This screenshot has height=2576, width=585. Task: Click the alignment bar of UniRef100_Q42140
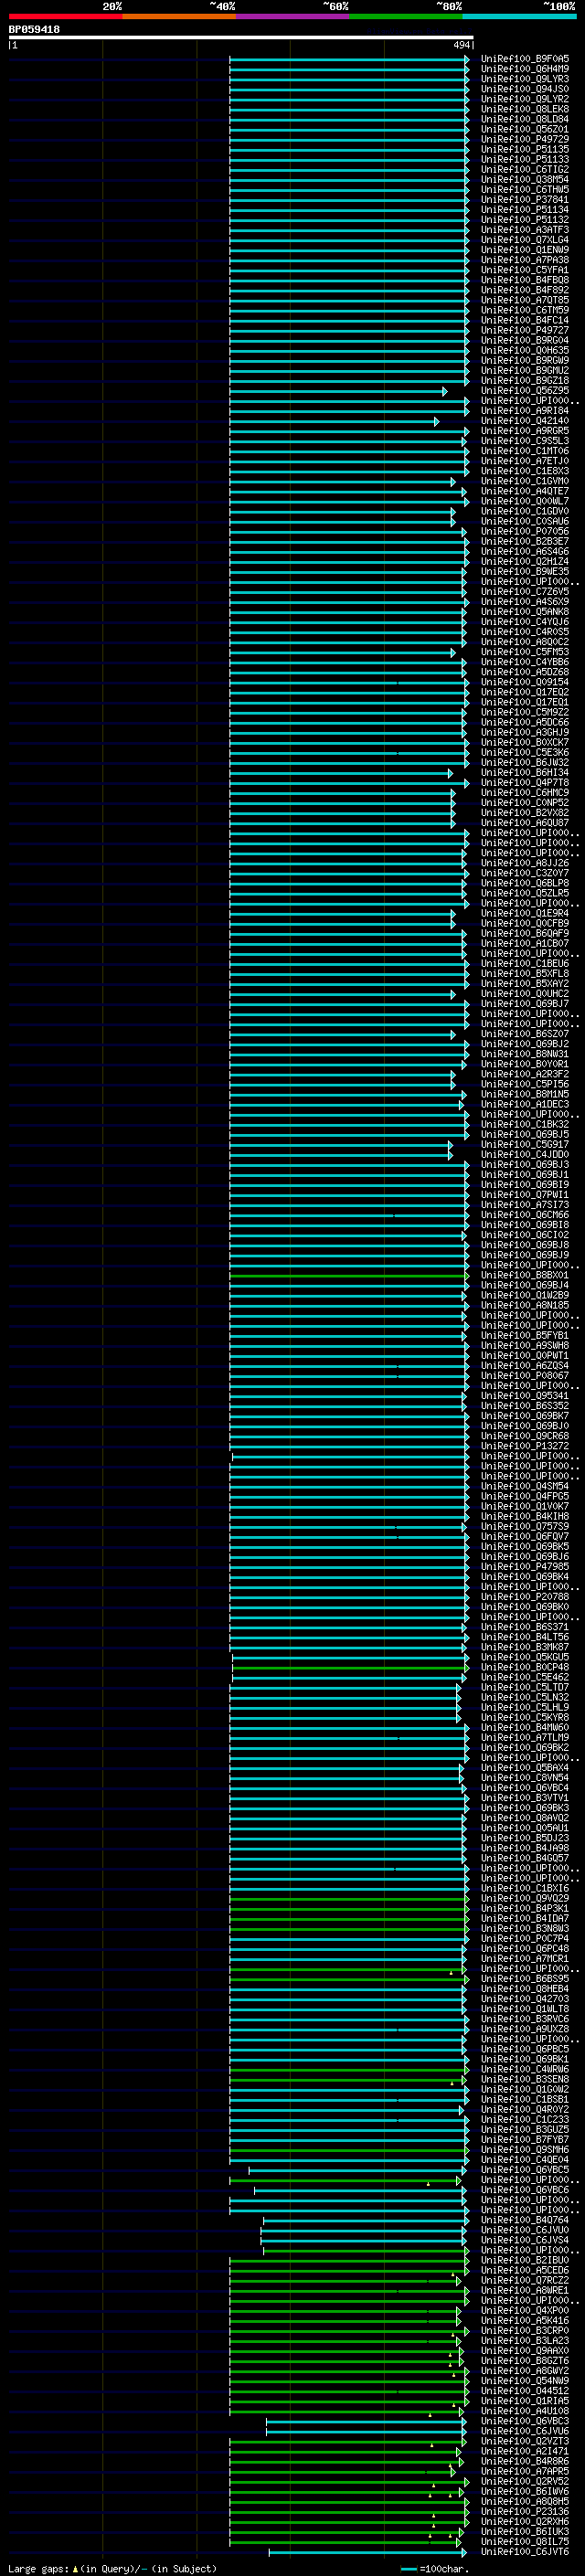(334, 421)
